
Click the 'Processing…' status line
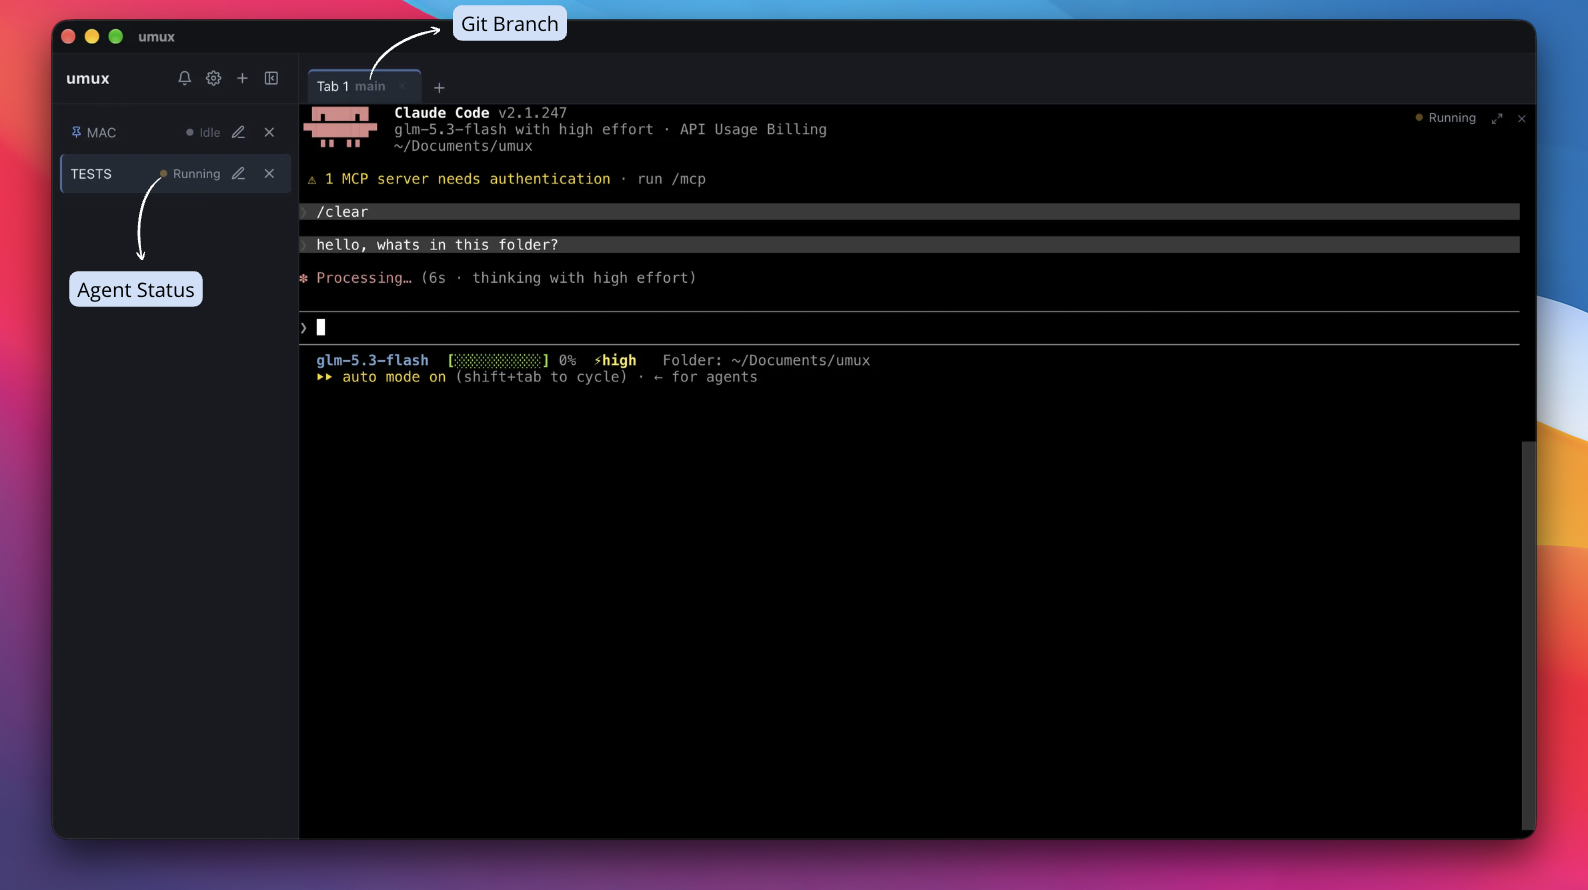pos(497,278)
